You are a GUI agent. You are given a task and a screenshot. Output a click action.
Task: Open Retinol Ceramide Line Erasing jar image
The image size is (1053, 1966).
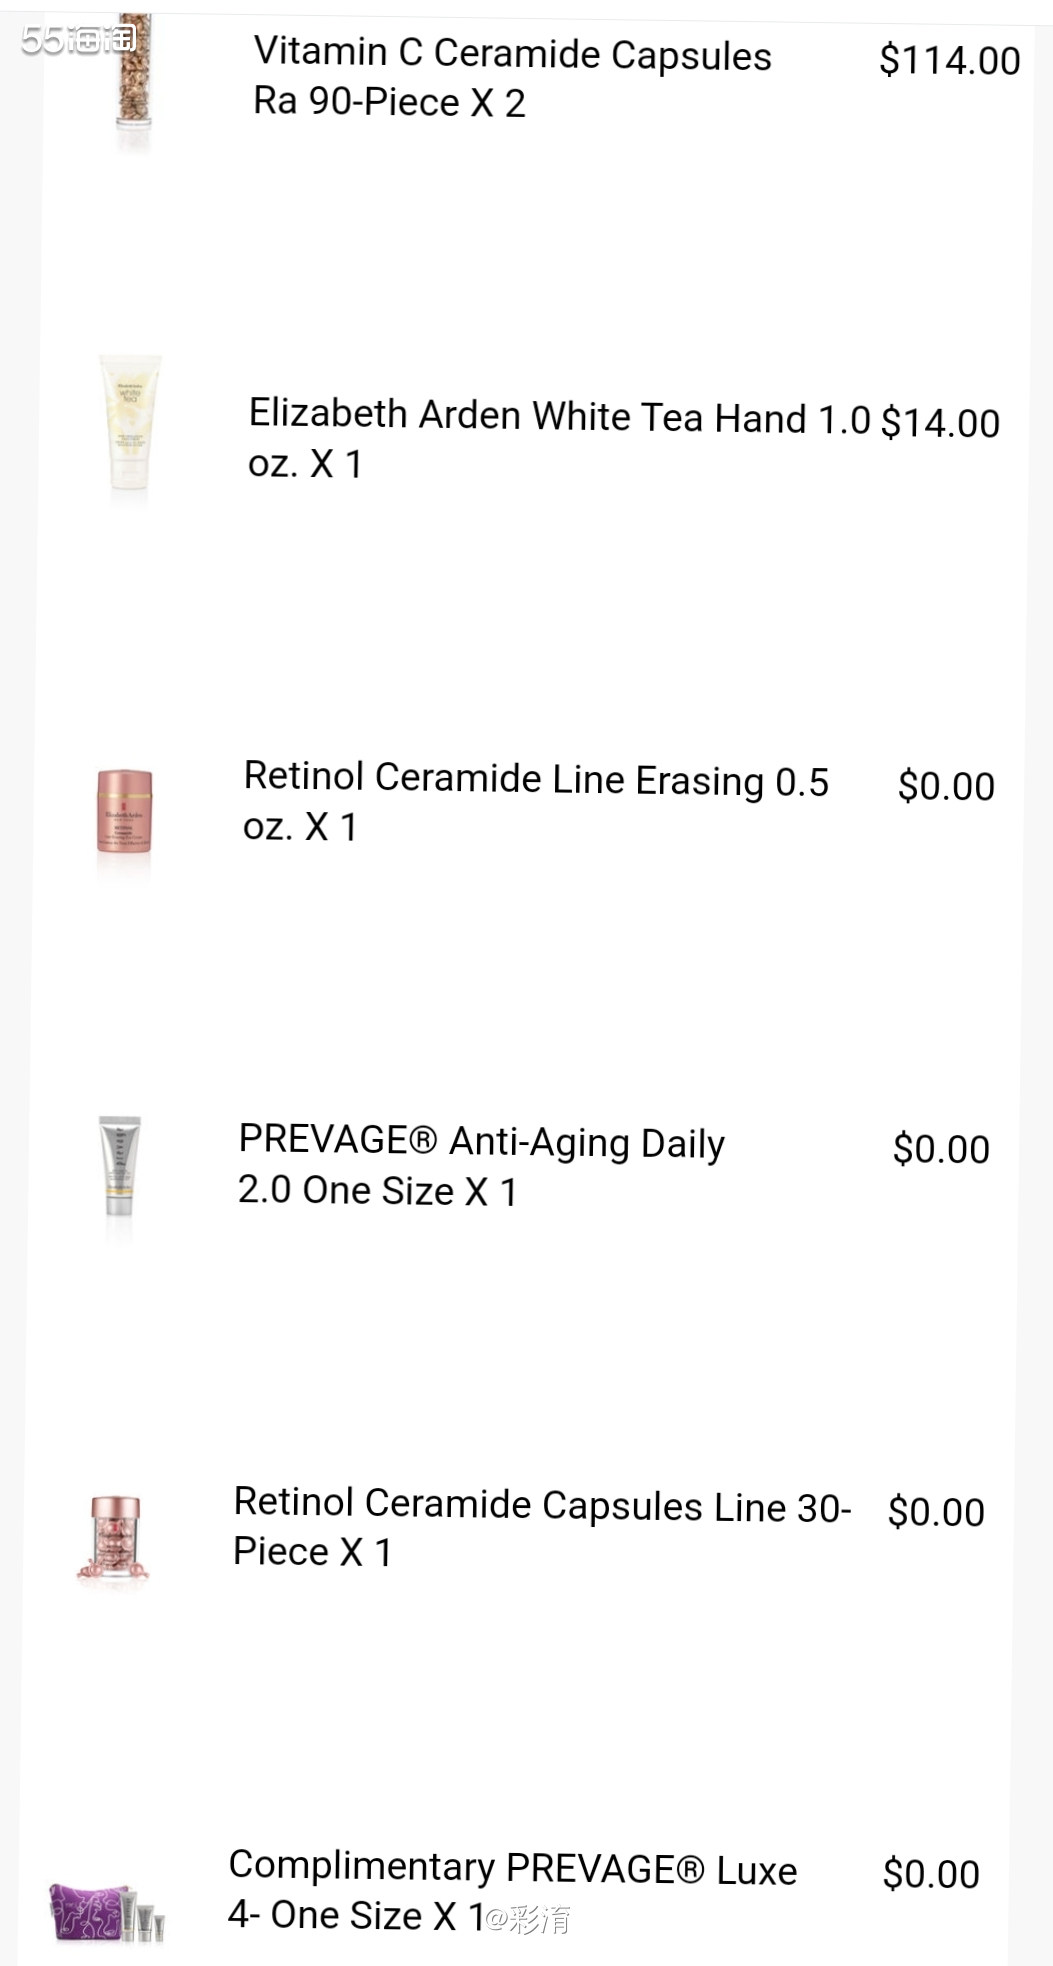[x=124, y=812]
